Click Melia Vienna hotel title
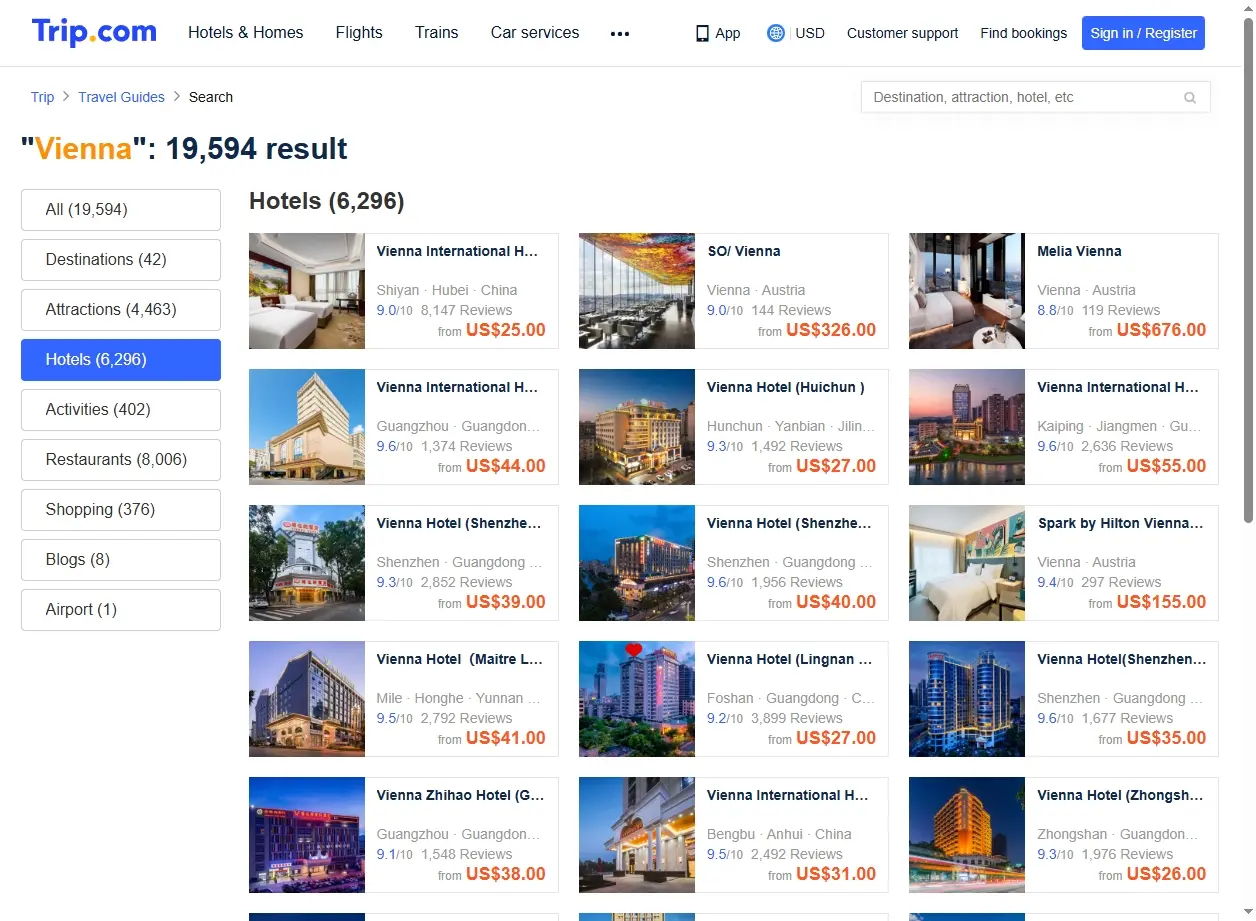1256x921 pixels. click(1079, 251)
